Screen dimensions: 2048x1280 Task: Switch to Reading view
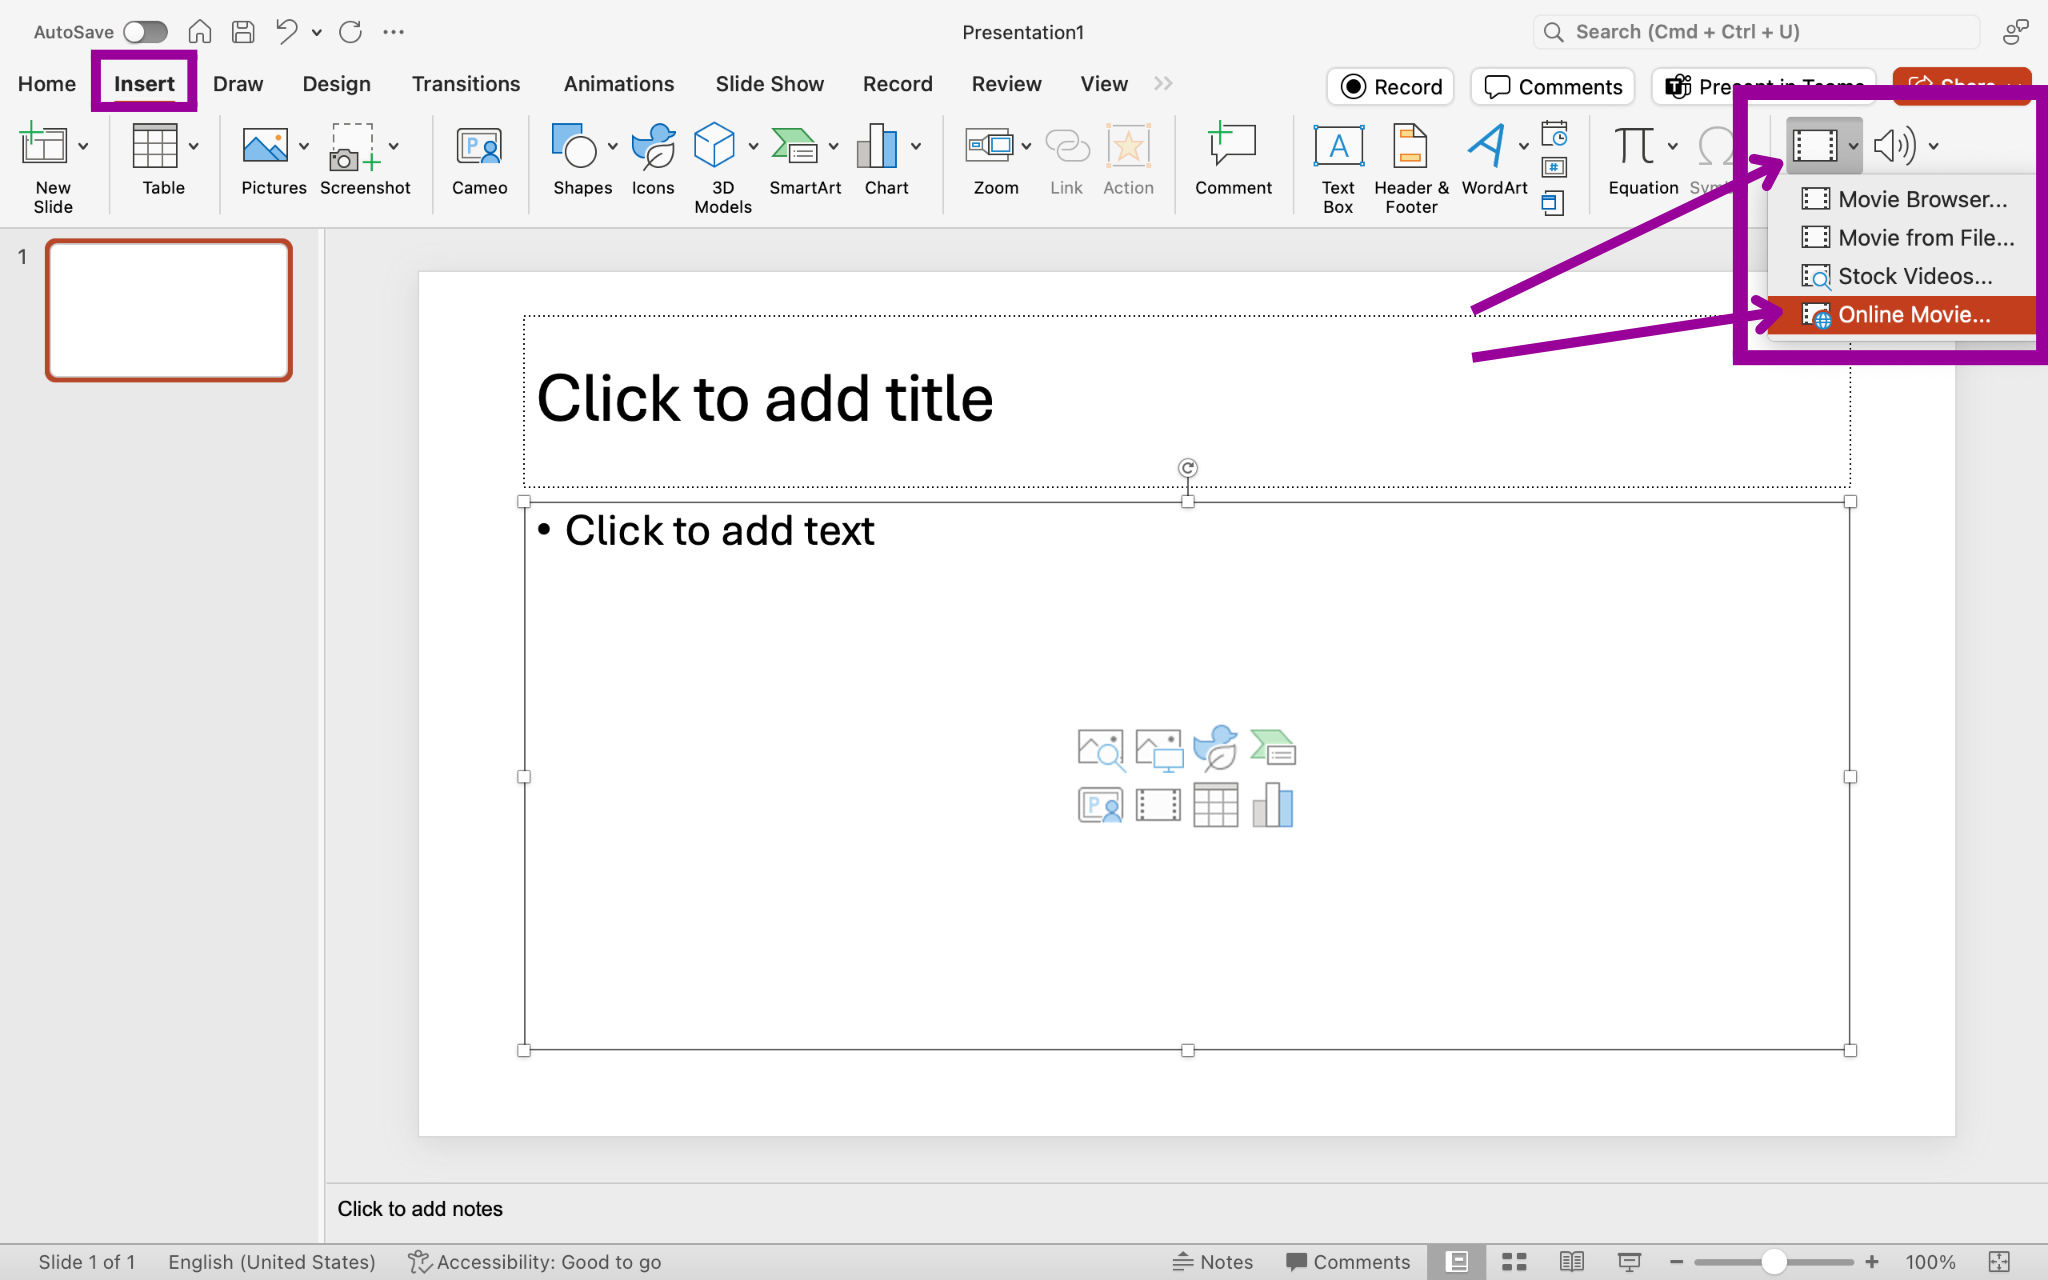[1571, 1262]
